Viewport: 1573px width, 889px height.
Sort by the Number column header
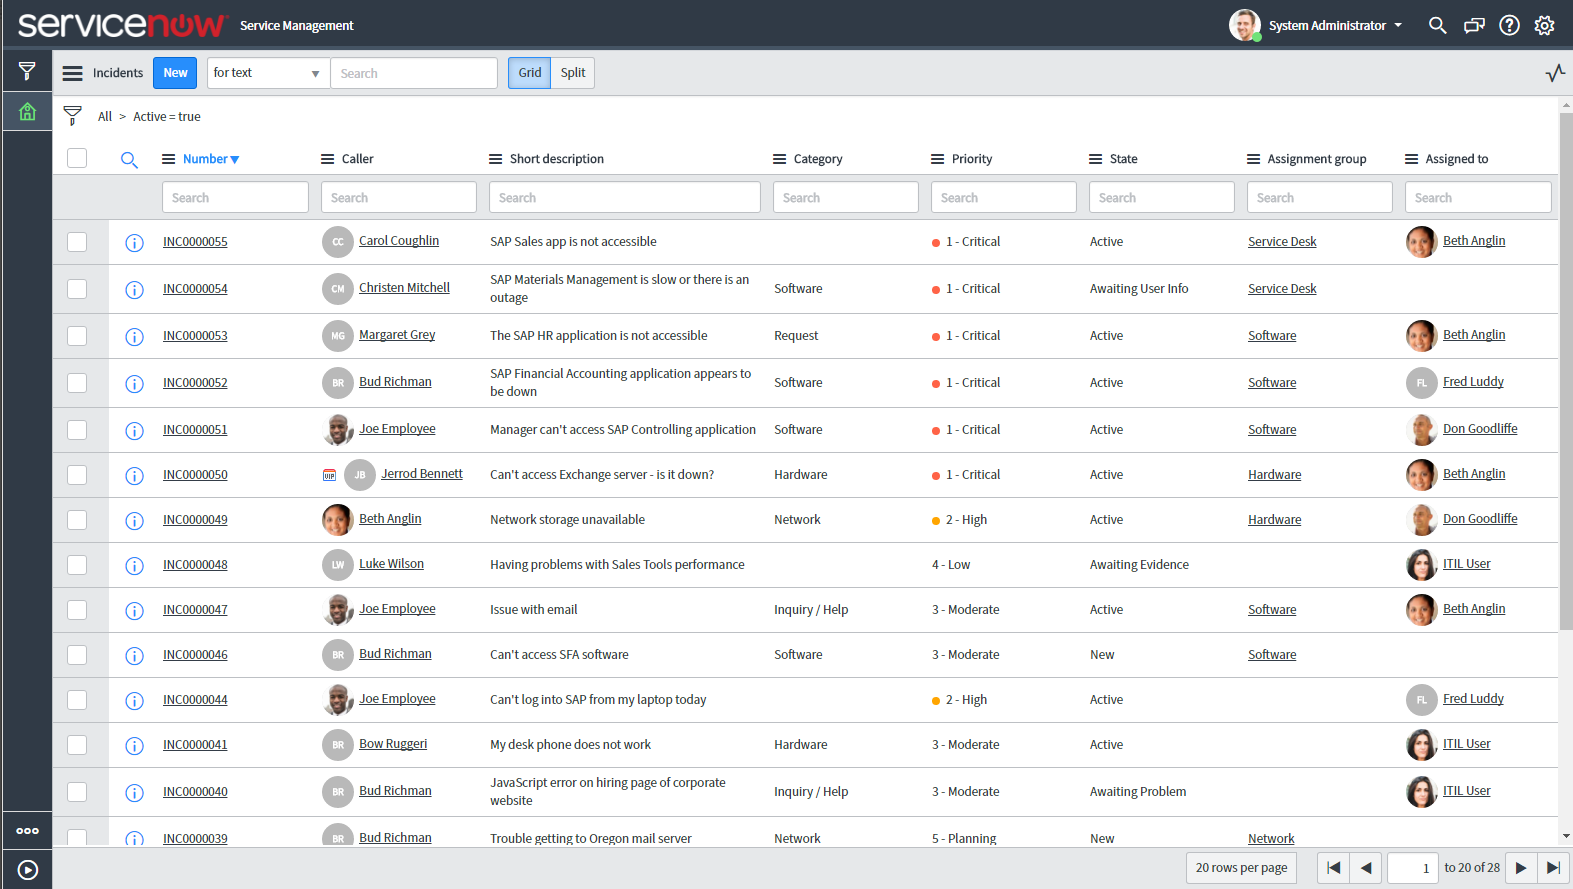pyautogui.click(x=210, y=159)
